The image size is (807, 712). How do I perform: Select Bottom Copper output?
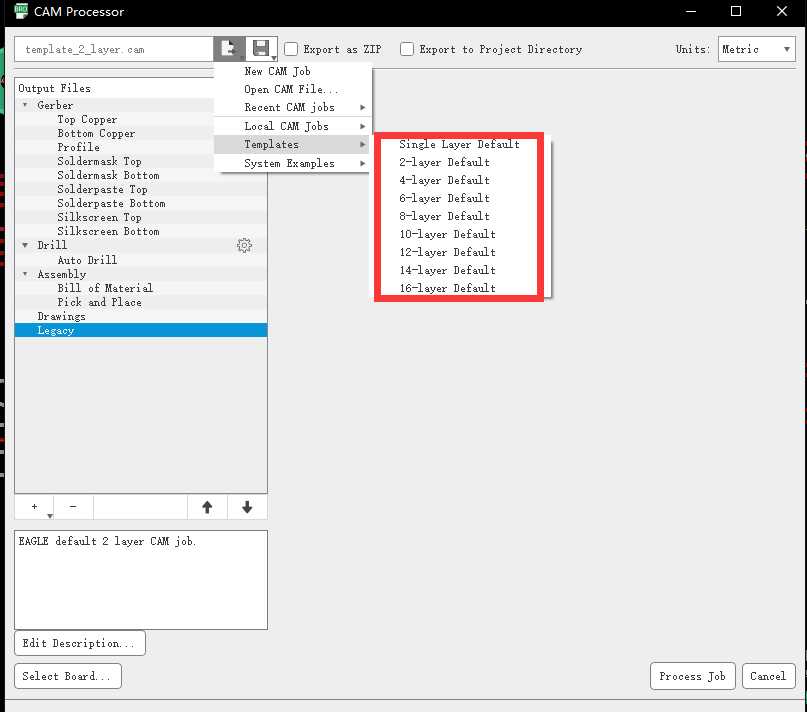(x=96, y=133)
